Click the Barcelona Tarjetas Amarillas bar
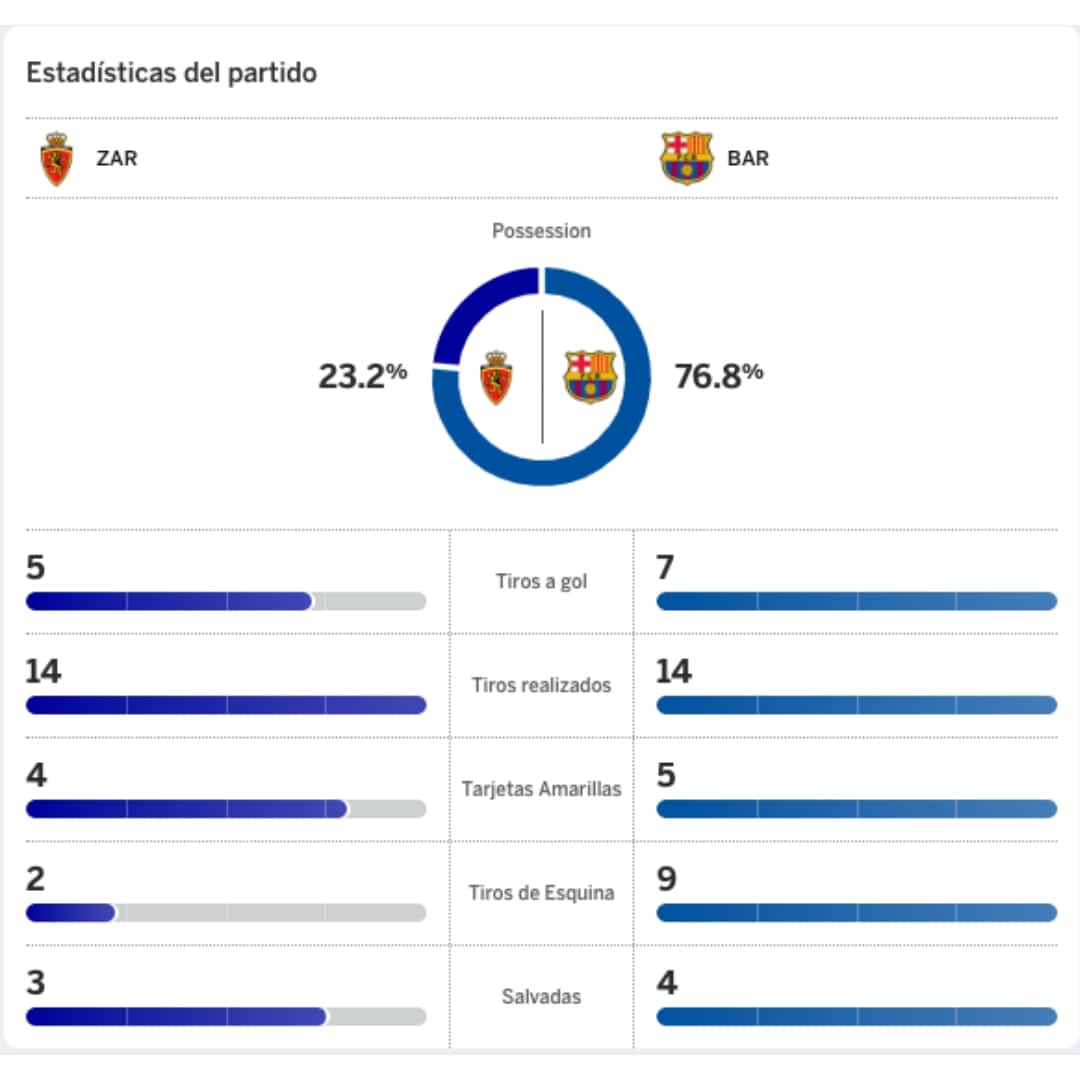 pyautogui.click(x=856, y=809)
